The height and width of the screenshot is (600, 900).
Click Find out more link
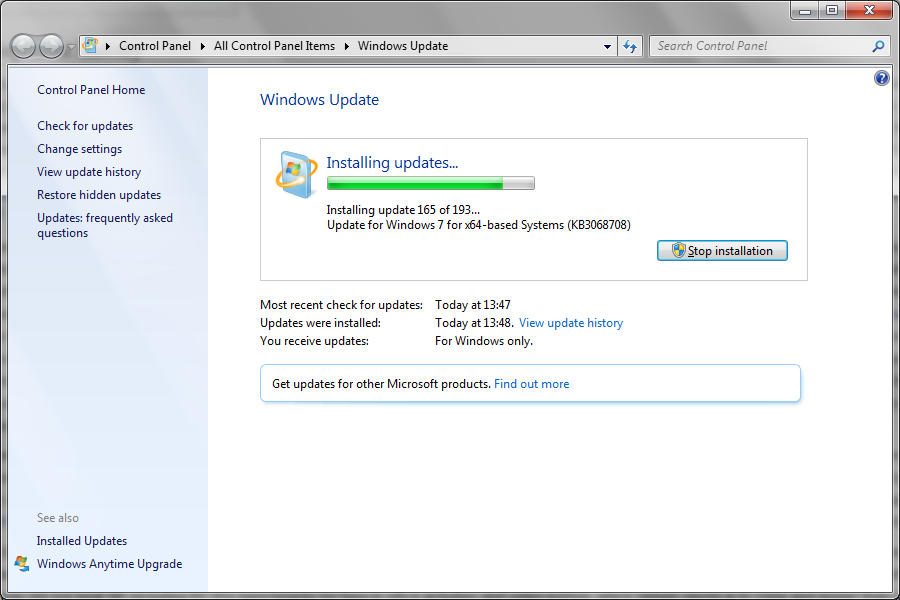[x=532, y=384]
